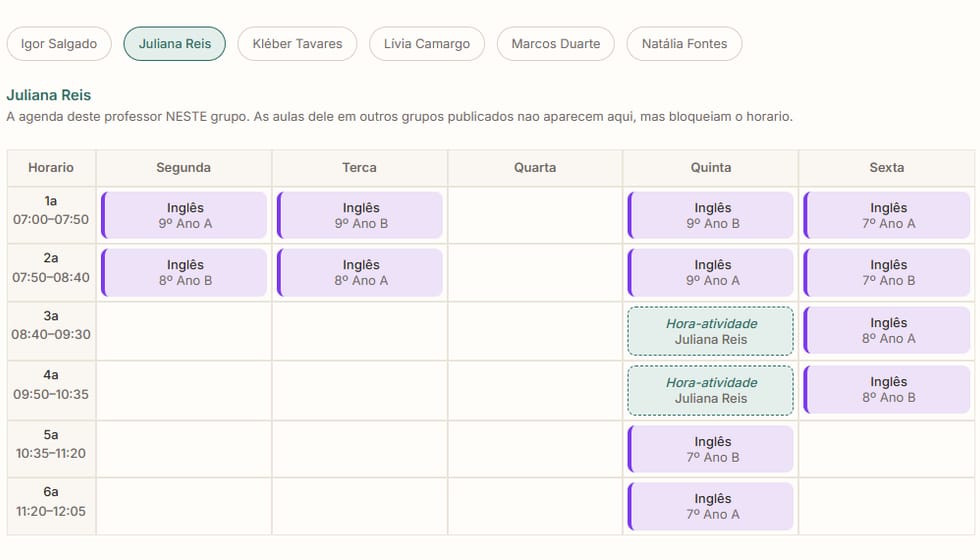The height and width of the screenshot is (560, 980).
Task: Click the 1a 07:00–07:50 time slot
Action: pos(51,215)
